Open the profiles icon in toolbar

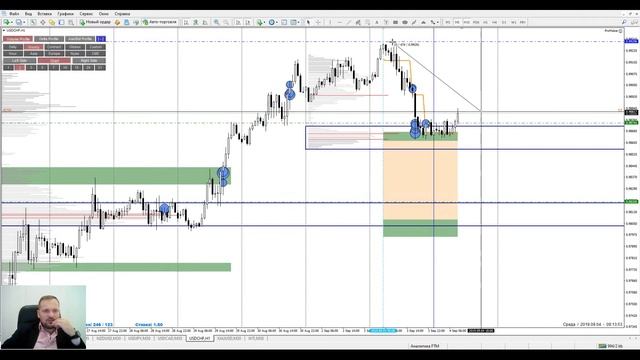(x=19, y=22)
